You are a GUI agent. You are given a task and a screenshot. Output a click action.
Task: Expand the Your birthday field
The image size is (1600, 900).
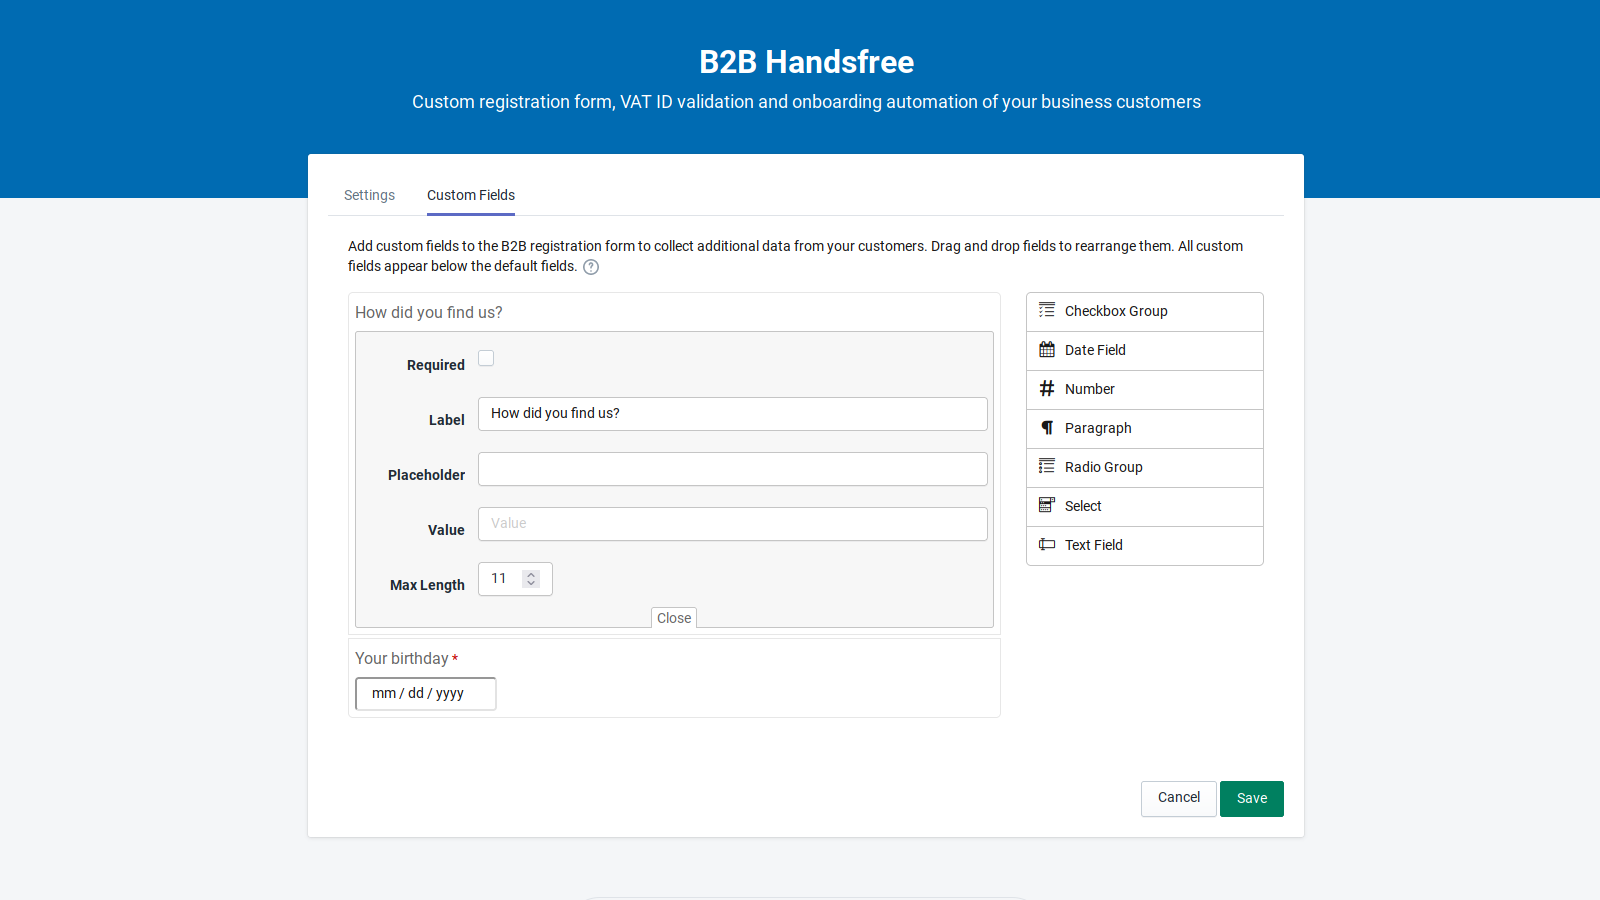coord(402,658)
